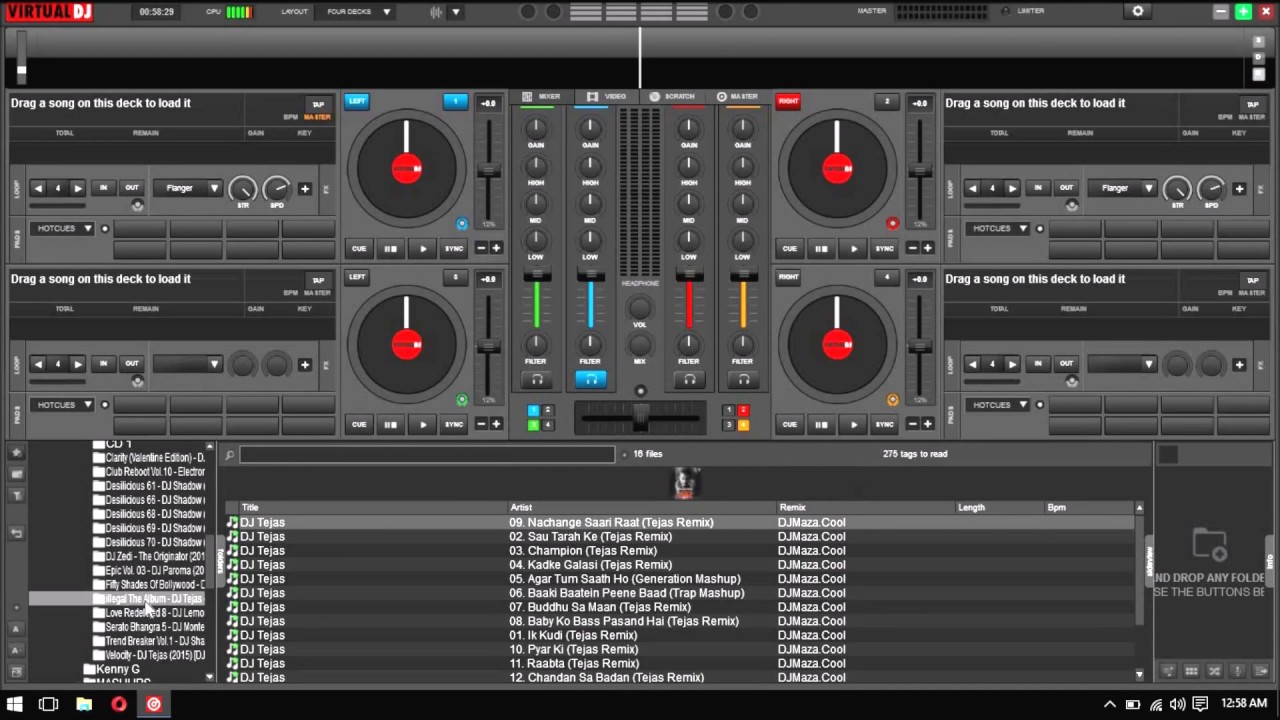Viewport: 1280px width, 720px height.
Task: Switch to the MIXER tab
Action: pyautogui.click(x=541, y=97)
